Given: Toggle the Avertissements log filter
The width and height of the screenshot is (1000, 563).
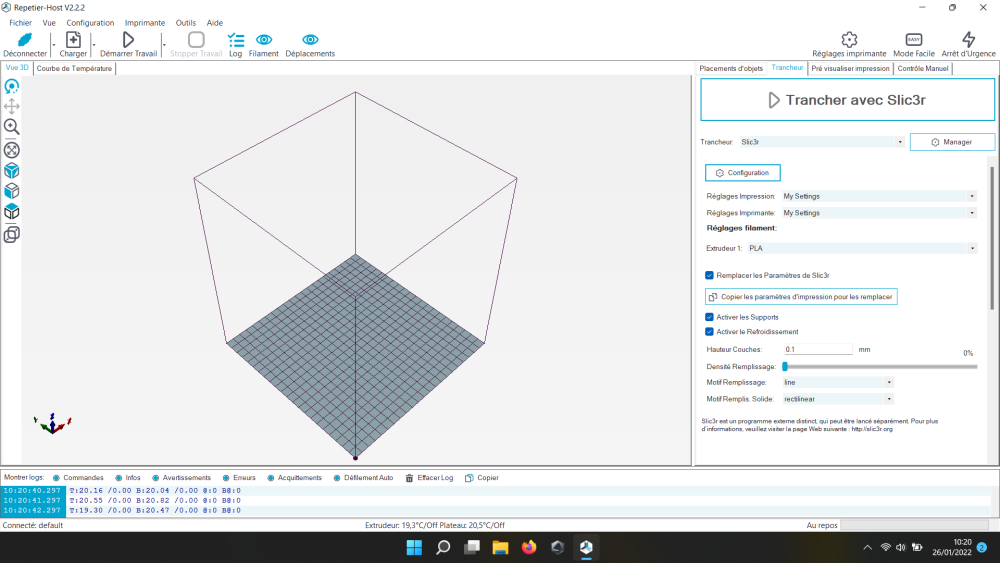Looking at the screenshot, I should pyautogui.click(x=181, y=478).
